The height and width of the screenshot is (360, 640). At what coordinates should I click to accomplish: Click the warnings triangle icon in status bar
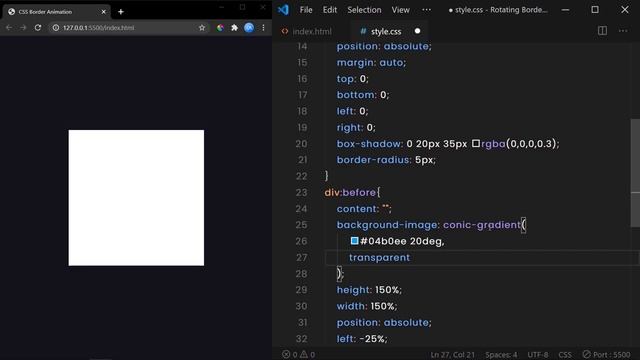tap(304, 354)
